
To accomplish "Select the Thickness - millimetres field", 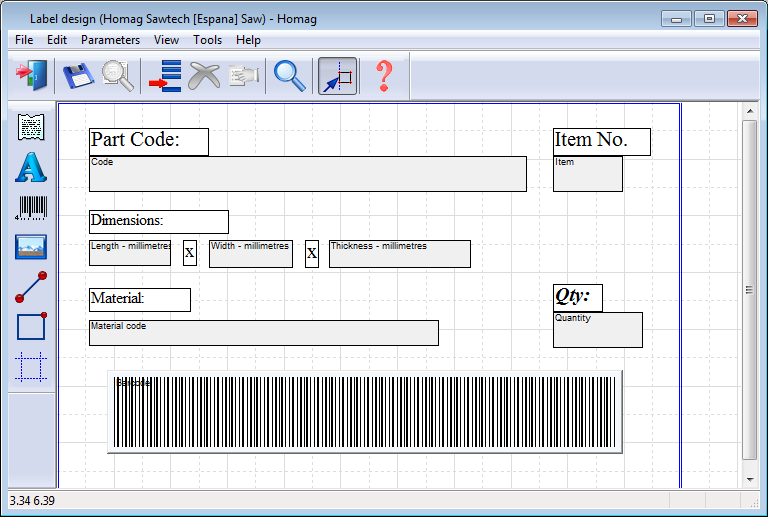I will point(400,254).
